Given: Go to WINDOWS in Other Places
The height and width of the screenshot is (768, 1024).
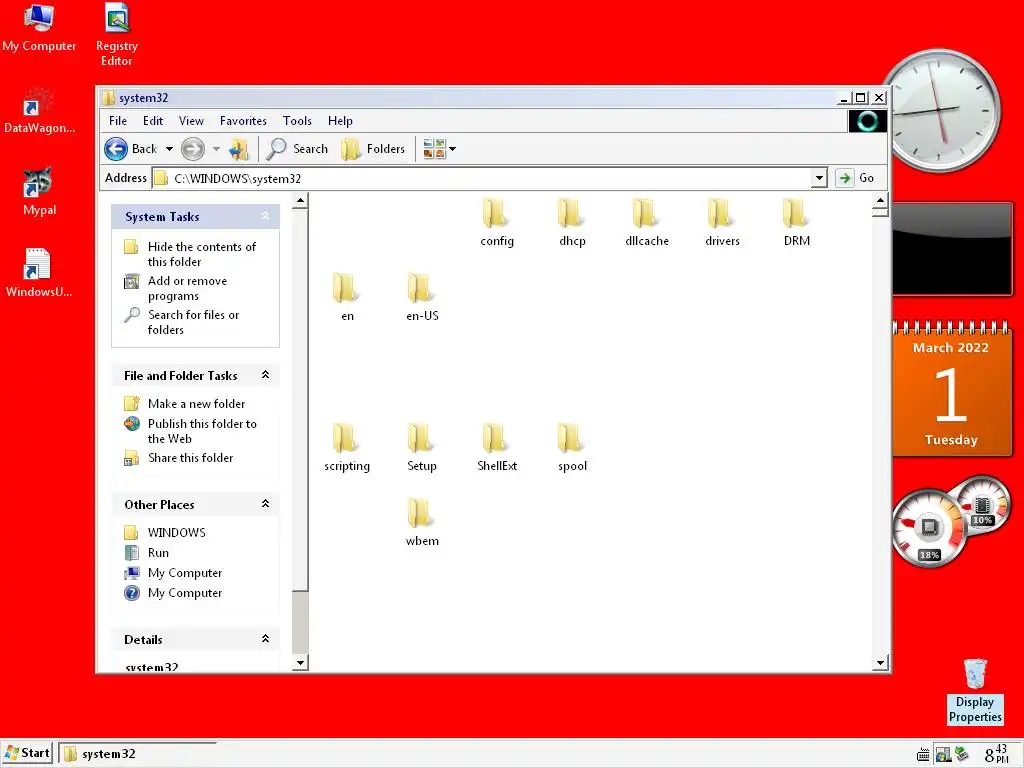Looking at the screenshot, I should [176, 532].
